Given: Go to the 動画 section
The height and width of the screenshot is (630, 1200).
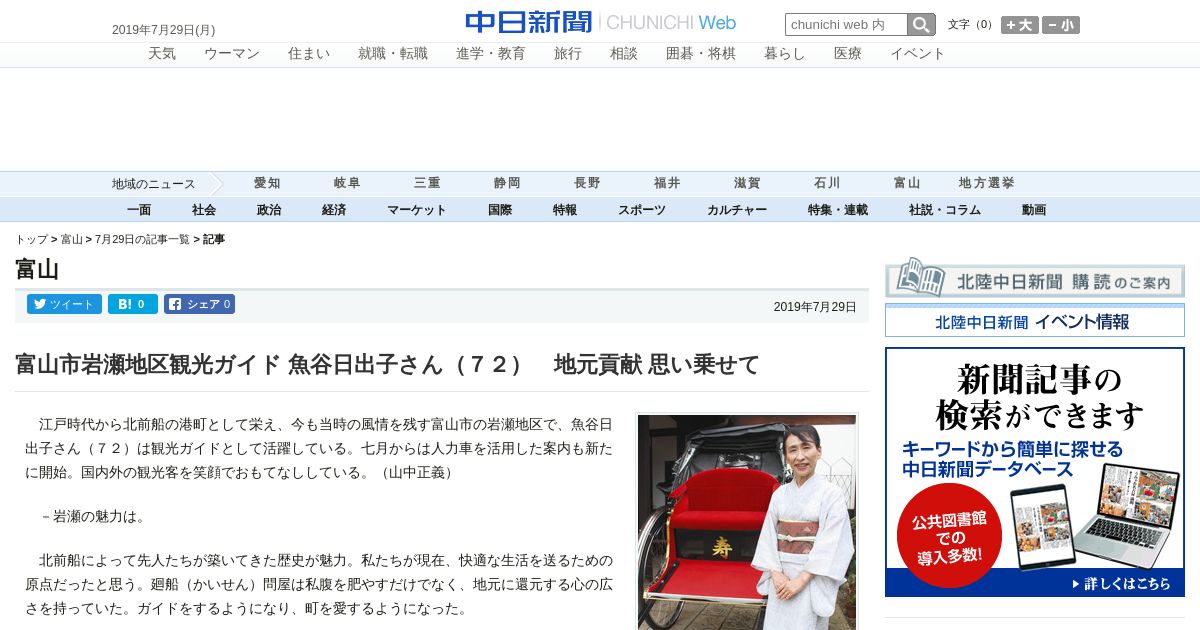Looking at the screenshot, I should point(1034,210).
